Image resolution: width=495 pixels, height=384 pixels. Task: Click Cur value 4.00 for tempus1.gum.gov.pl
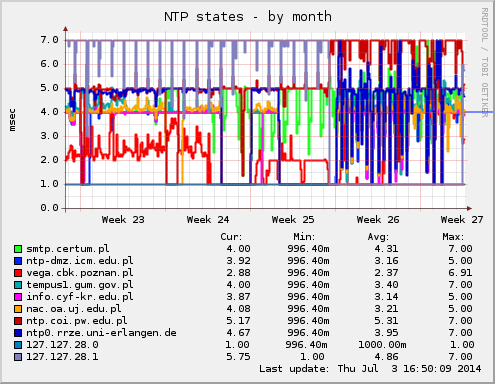click(238, 285)
